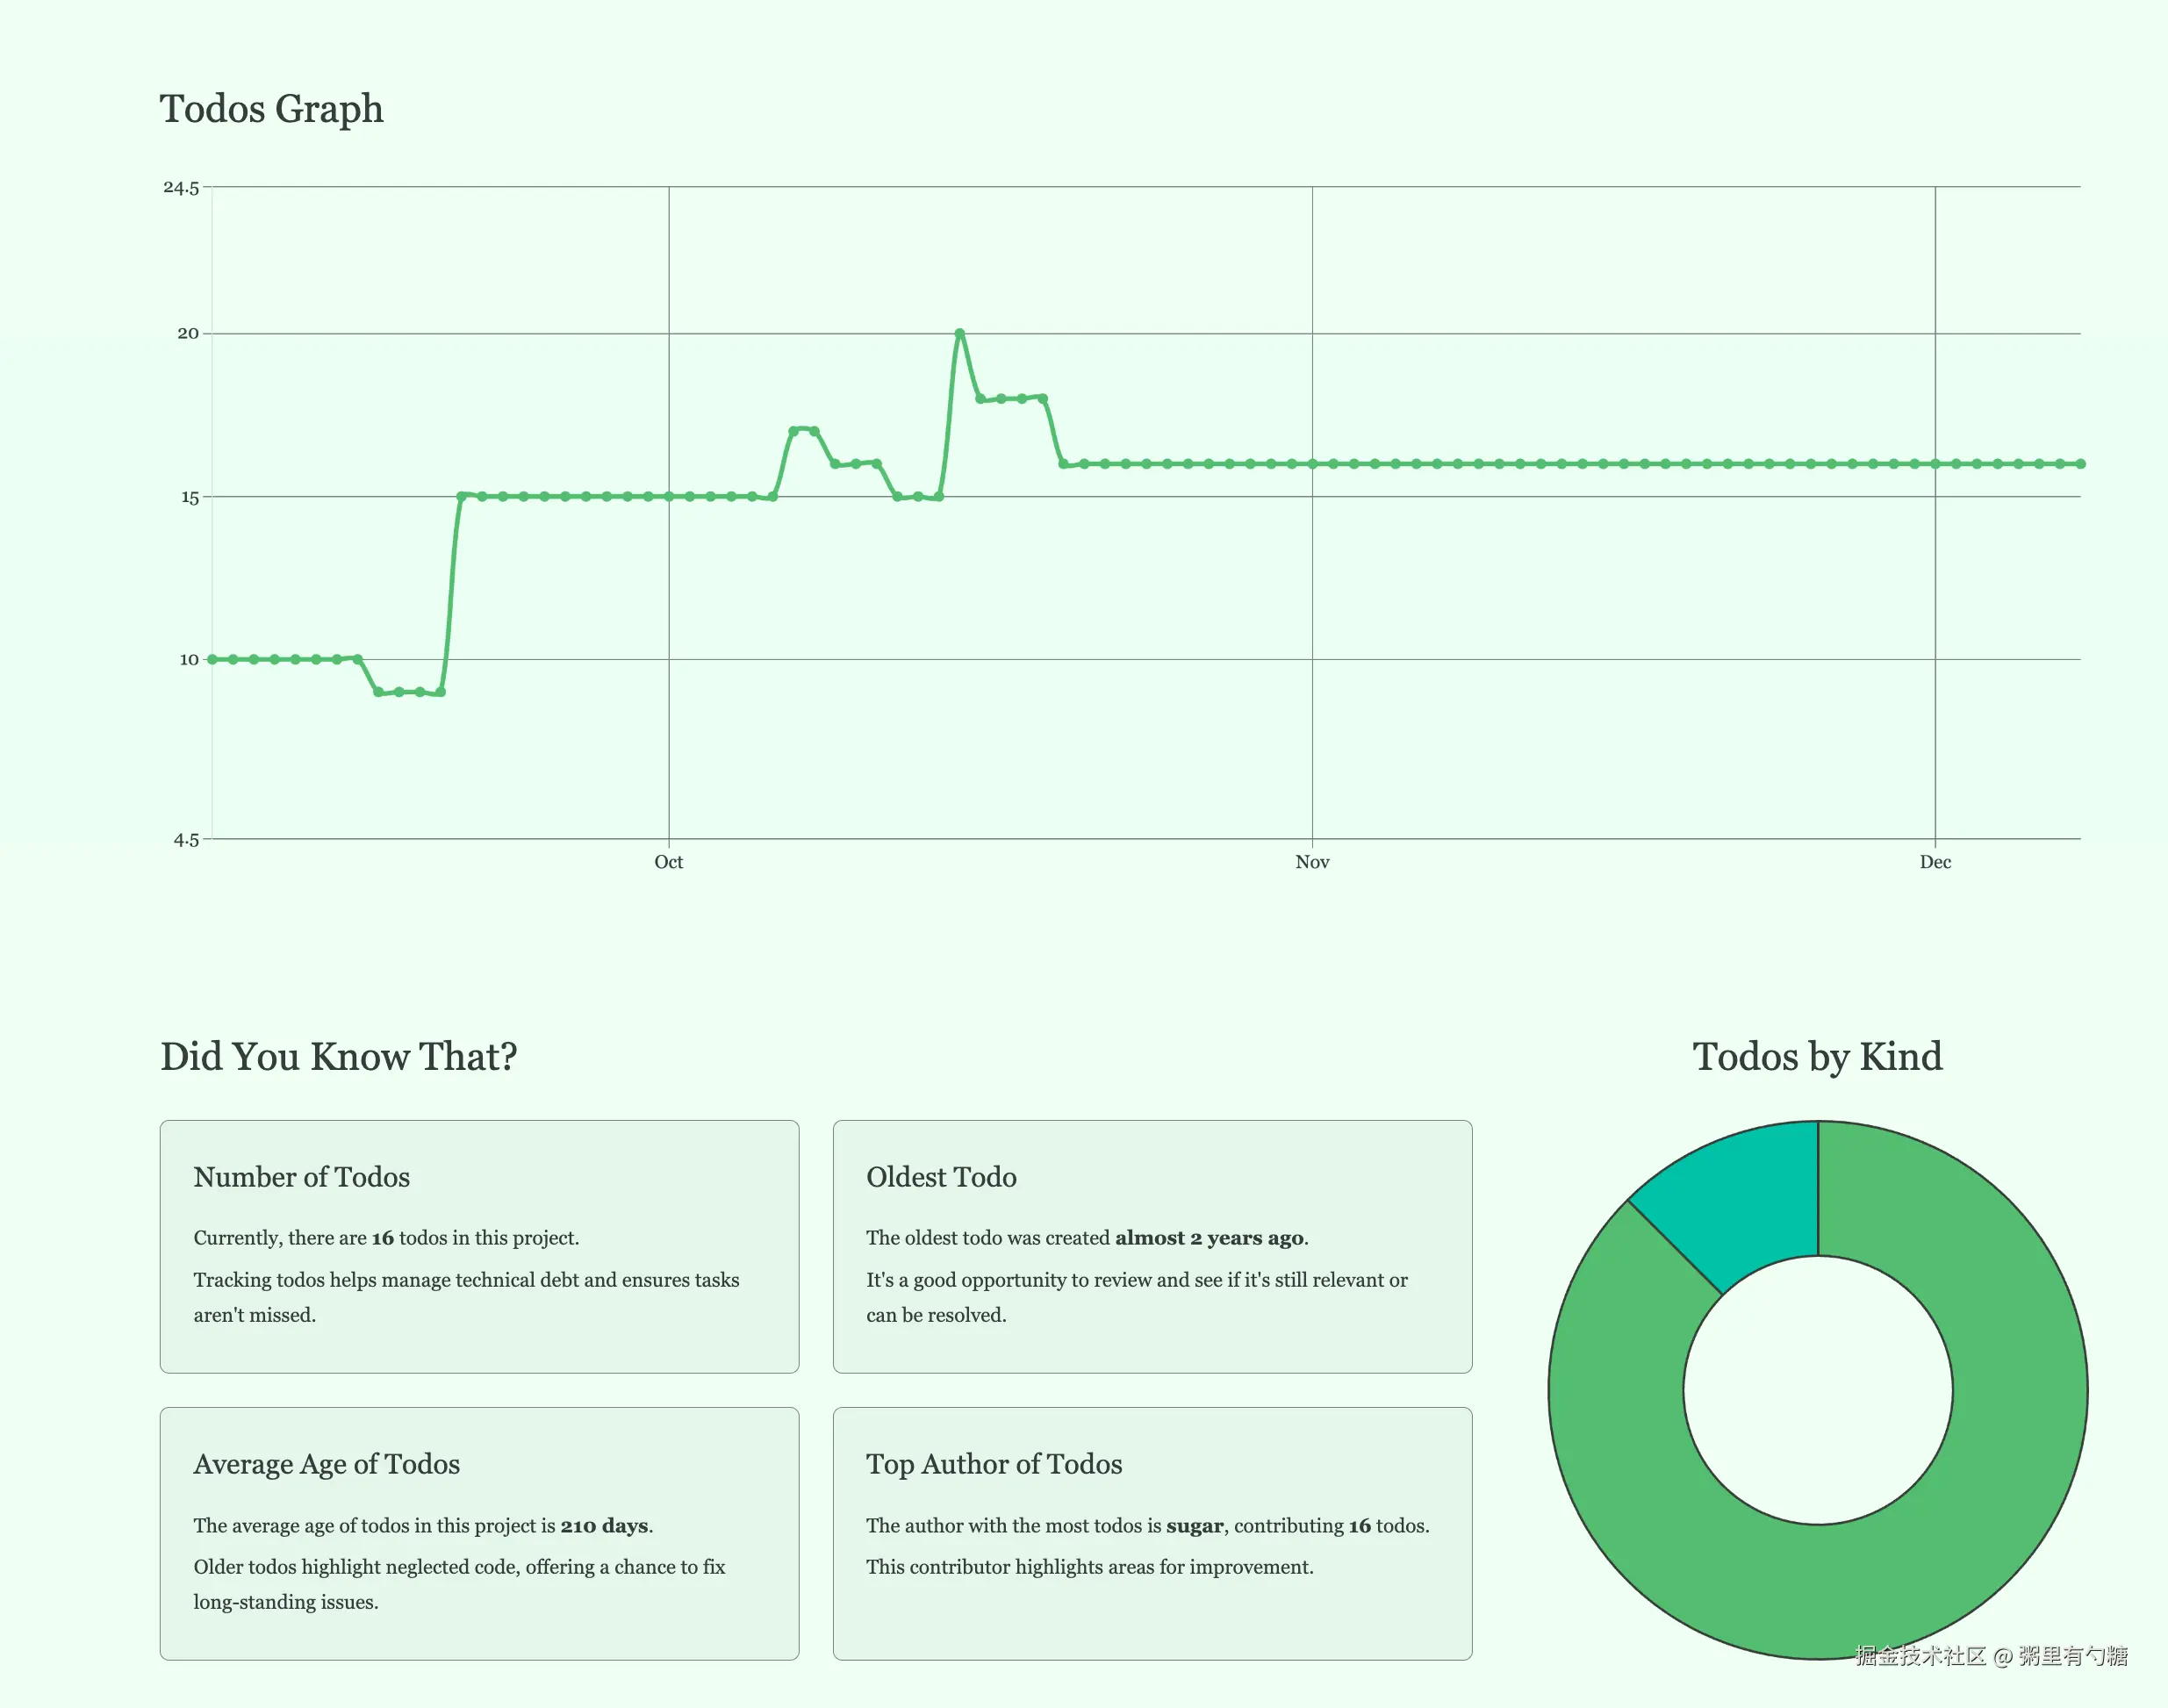Click the leftmost data point on the graph
This screenshot has width=2168, height=1708.
click(x=212, y=659)
